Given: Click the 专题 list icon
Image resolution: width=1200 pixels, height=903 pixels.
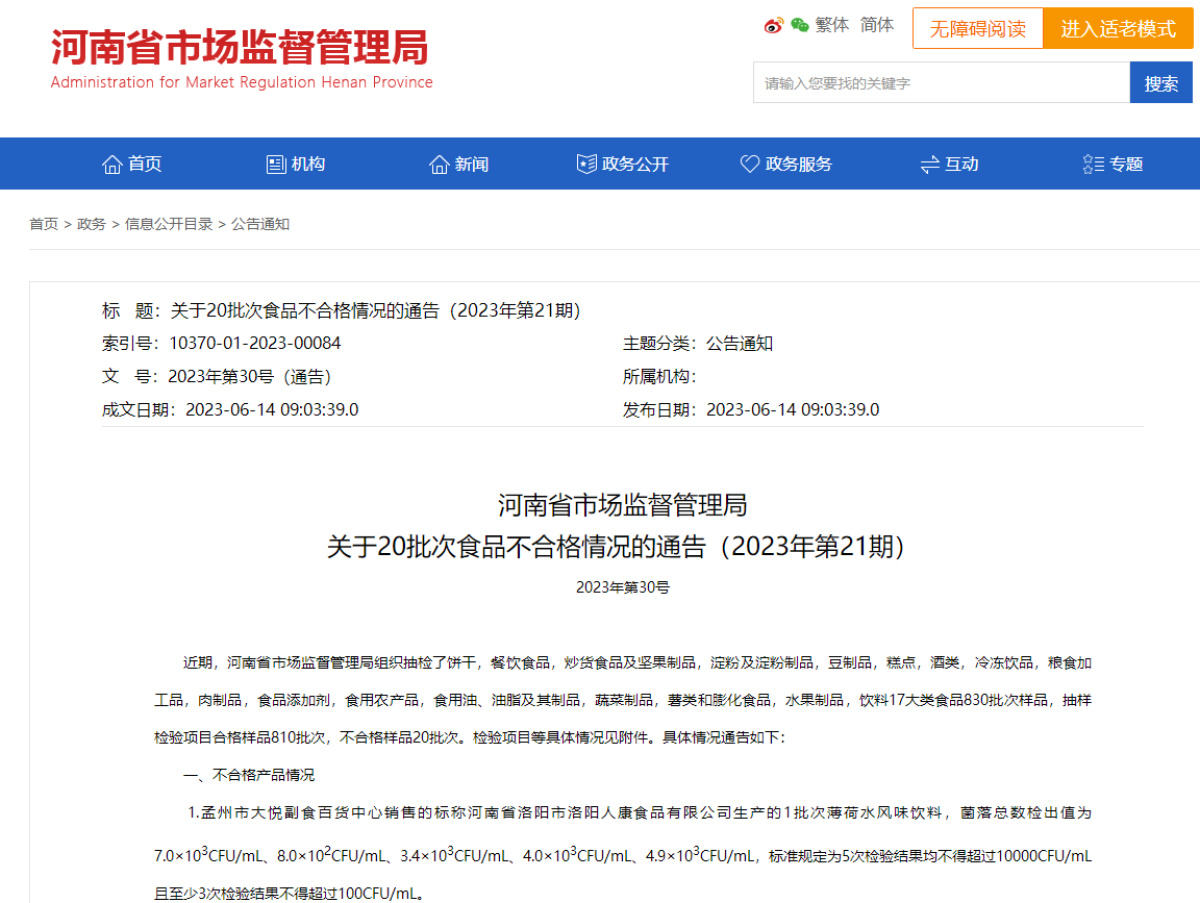Looking at the screenshot, I should (x=1093, y=164).
